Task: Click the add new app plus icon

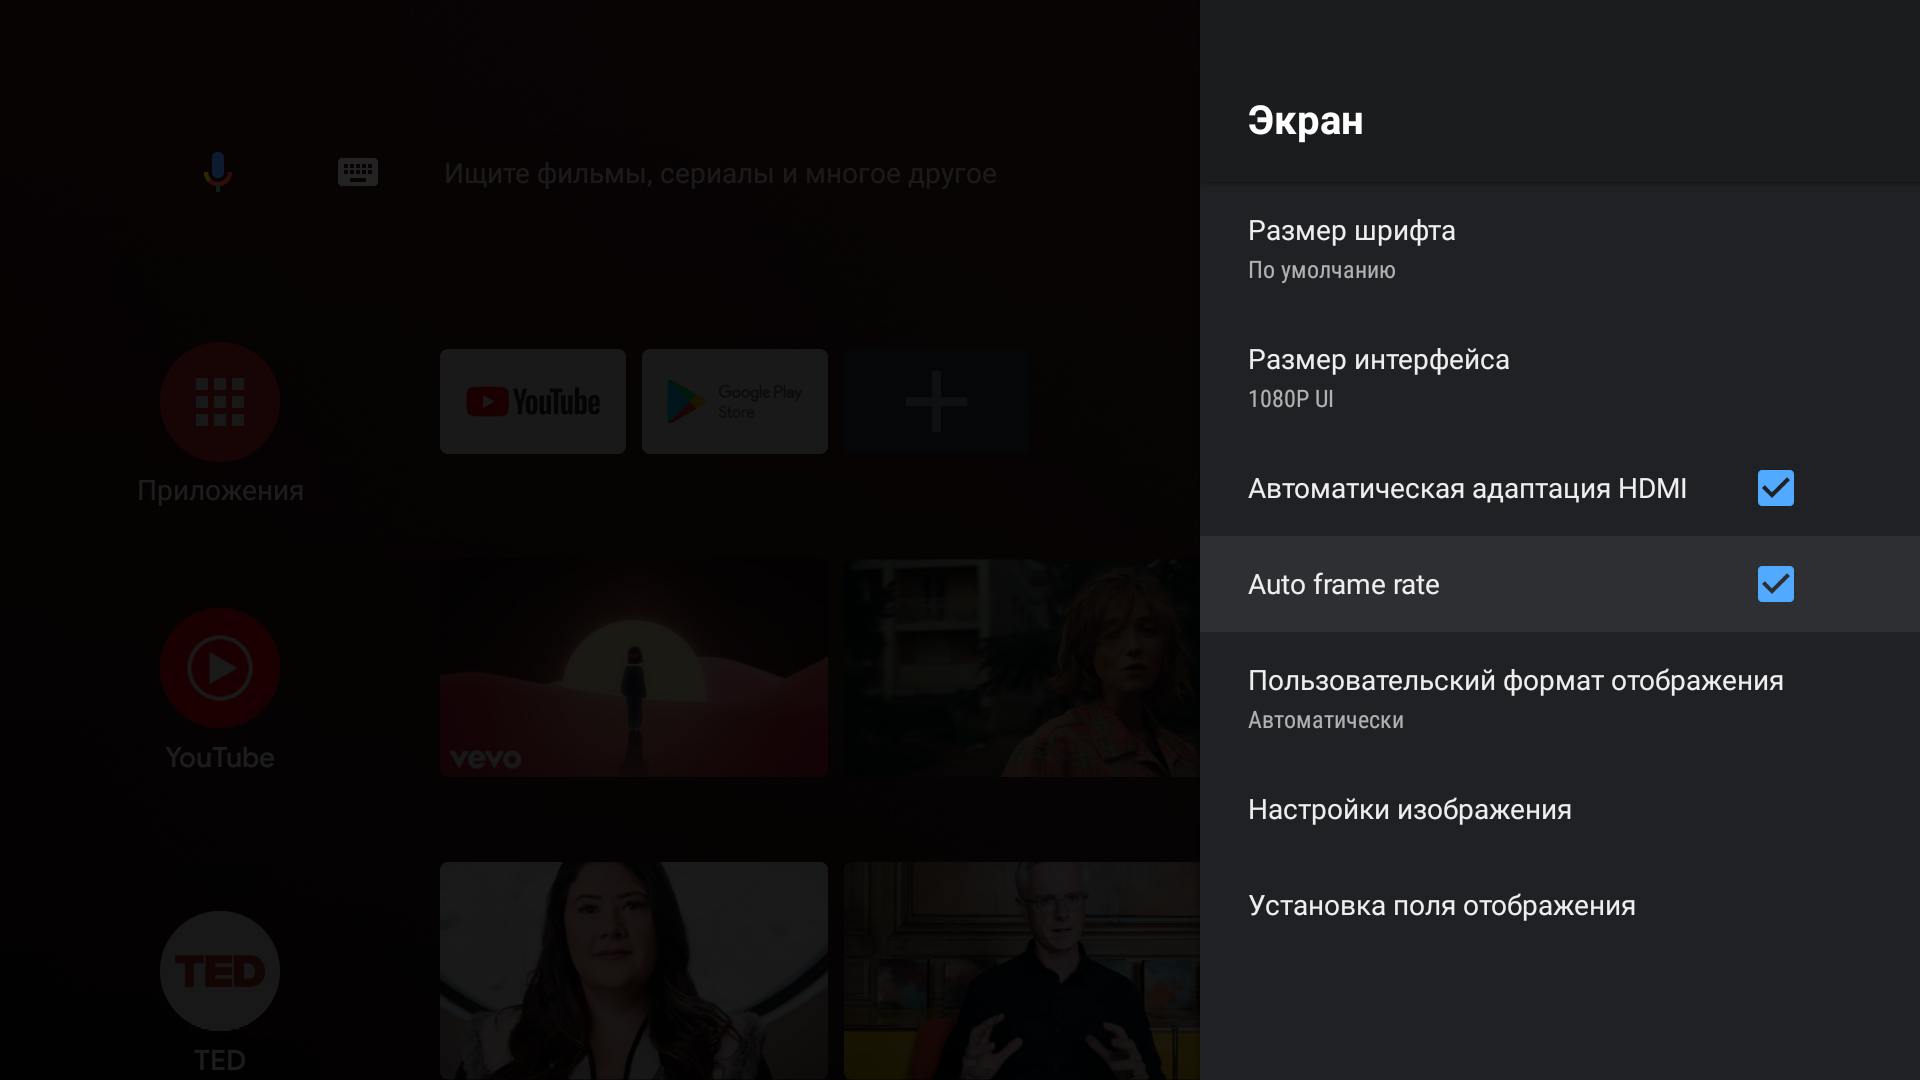Action: click(936, 401)
